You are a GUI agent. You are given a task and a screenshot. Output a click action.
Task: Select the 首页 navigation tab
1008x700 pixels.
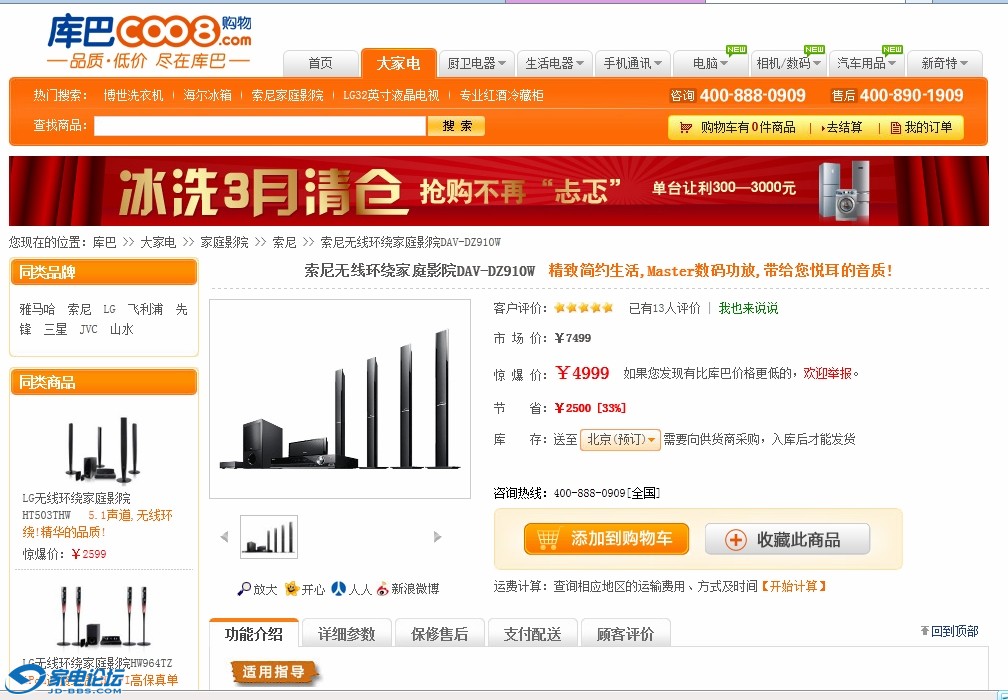click(x=320, y=63)
